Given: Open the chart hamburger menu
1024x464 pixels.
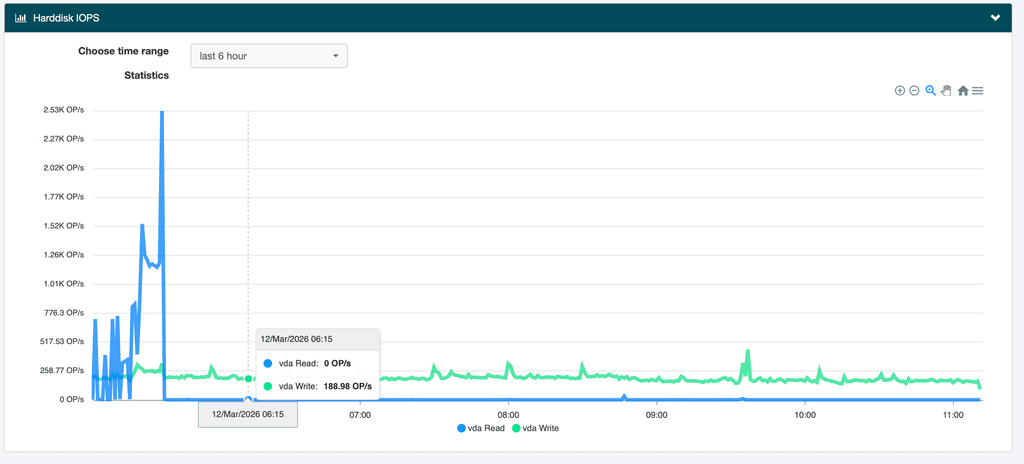Looking at the screenshot, I should 978,91.
